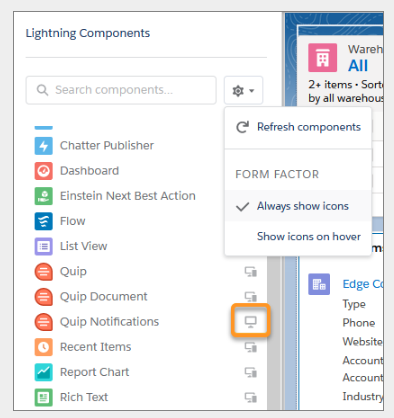394x418 pixels.
Task: Select Quip Notifications label
Action: pyautogui.click(x=109, y=322)
